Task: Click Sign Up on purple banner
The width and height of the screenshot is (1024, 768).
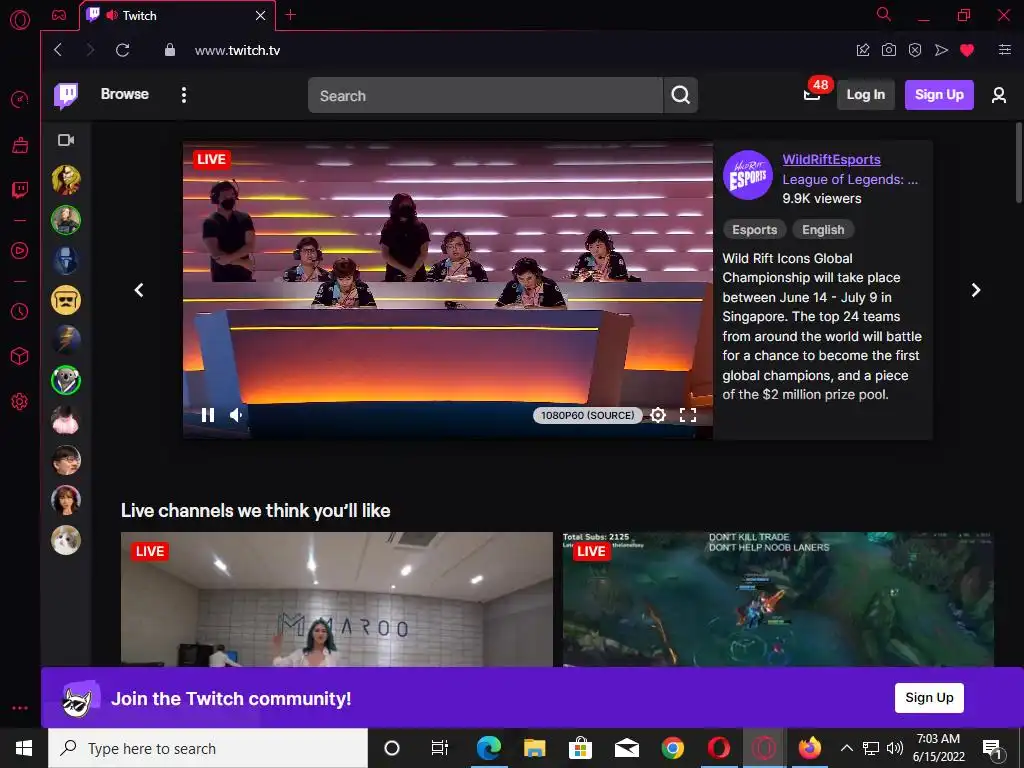Action: pyautogui.click(x=929, y=697)
